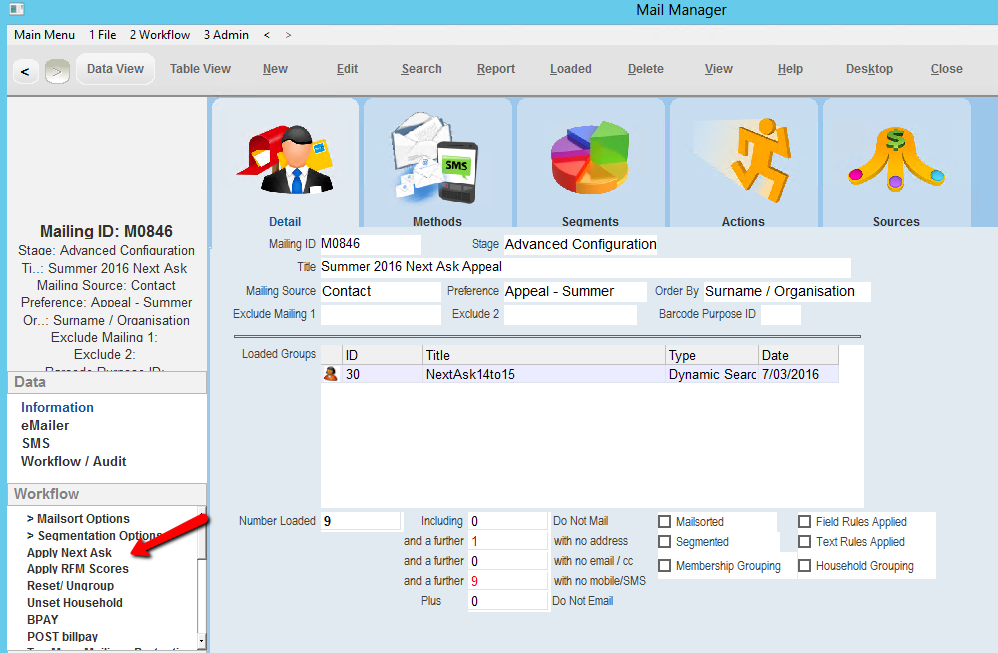Sort Loaded Groups by Title column header
Image resolution: width=998 pixels, height=653 pixels.
click(x=544, y=355)
